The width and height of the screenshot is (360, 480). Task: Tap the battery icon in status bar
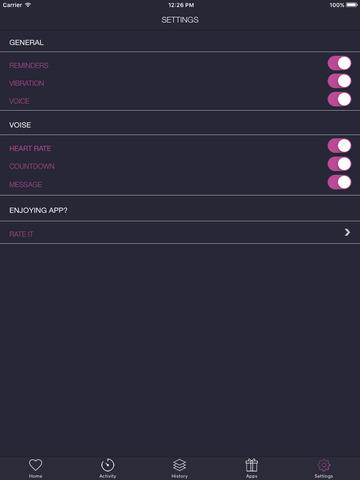352,5
